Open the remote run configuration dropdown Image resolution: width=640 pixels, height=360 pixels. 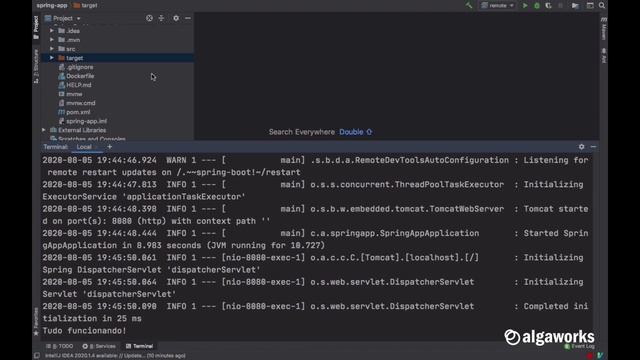[498, 5]
